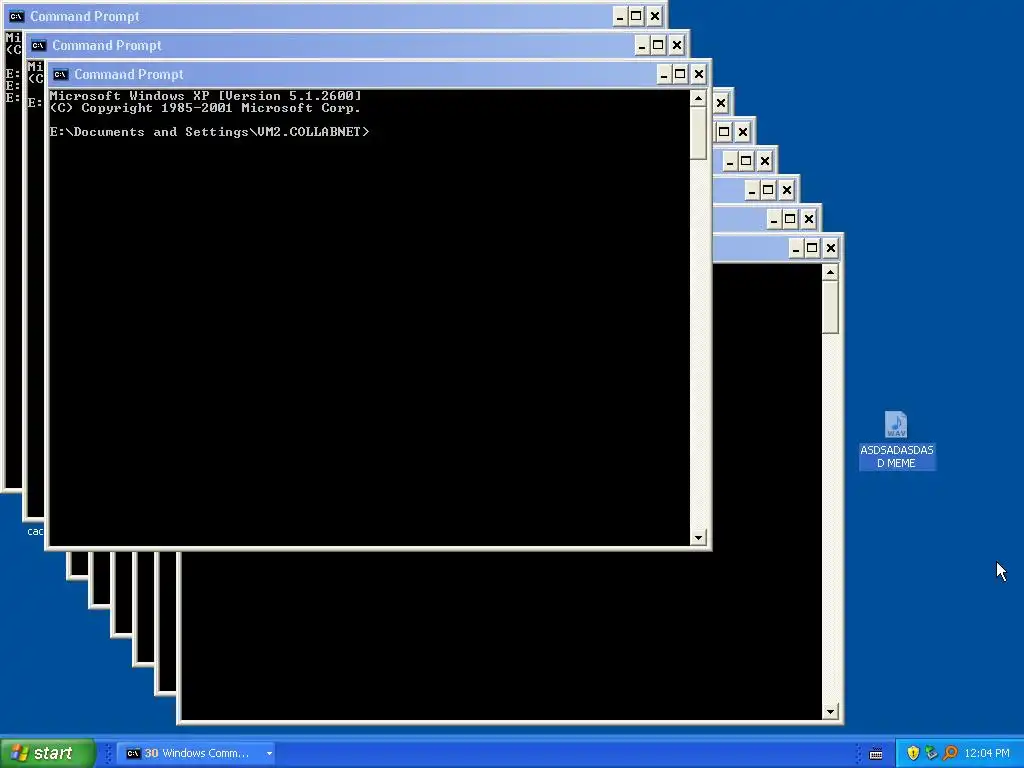Click the down arrow on the far-right window's scrollbar

[830, 712]
